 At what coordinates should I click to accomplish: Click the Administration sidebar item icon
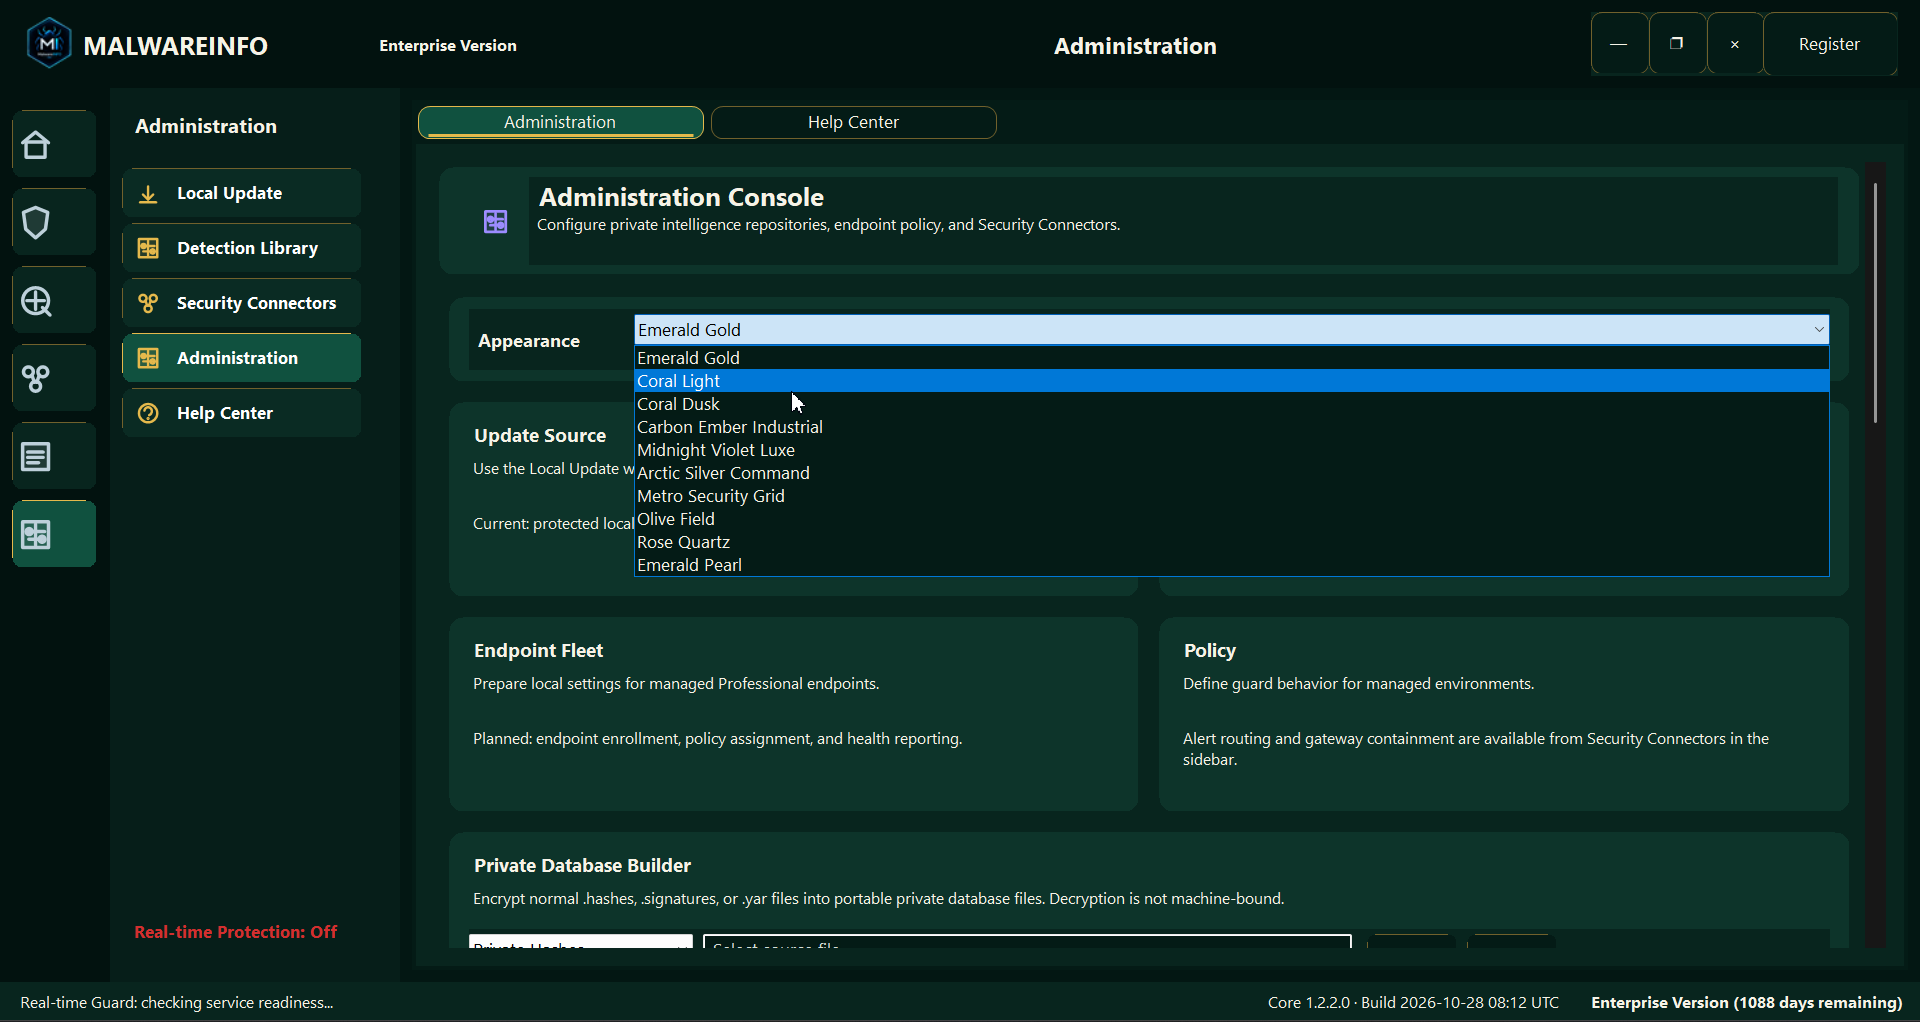click(x=148, y=359)
